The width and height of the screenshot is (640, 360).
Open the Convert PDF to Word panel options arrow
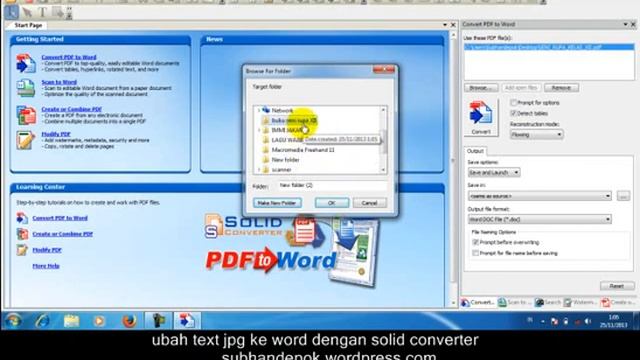click(x=625, y=24)
